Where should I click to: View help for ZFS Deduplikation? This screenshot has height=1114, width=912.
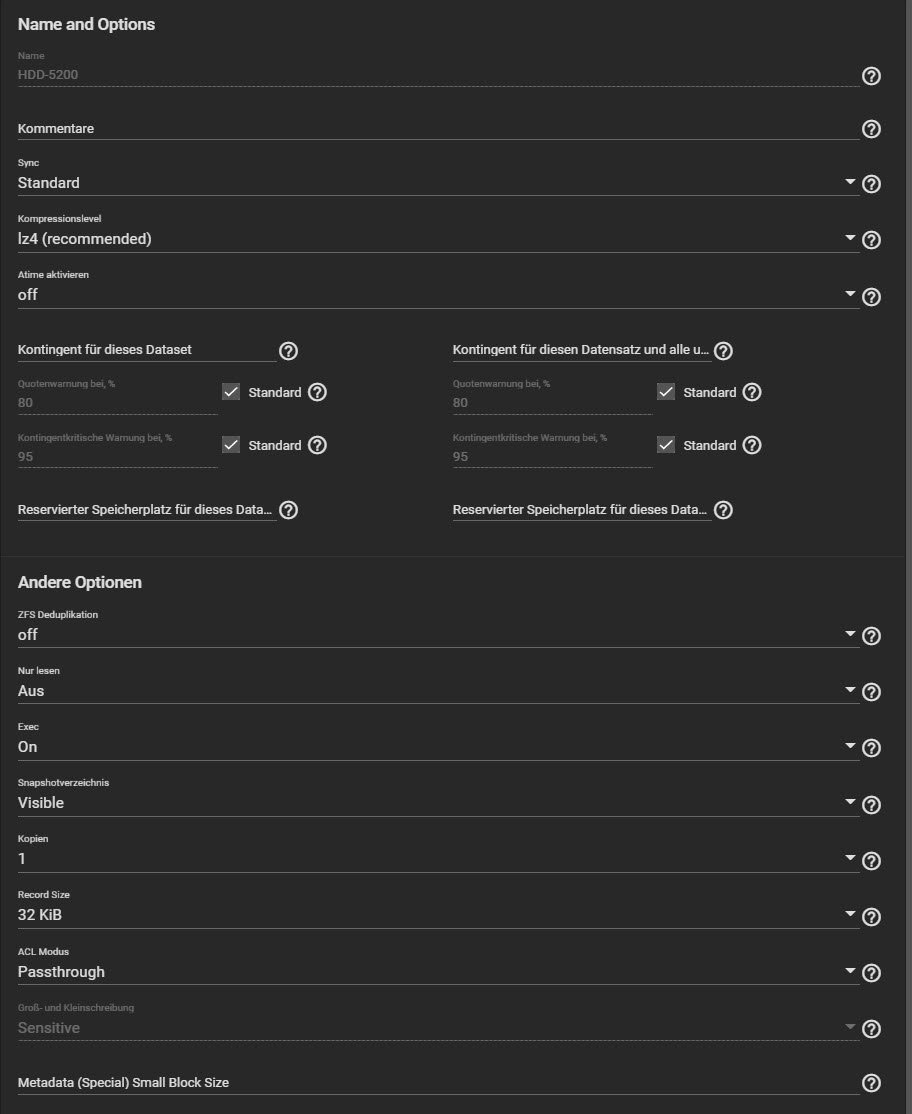[x=871, y=636]
